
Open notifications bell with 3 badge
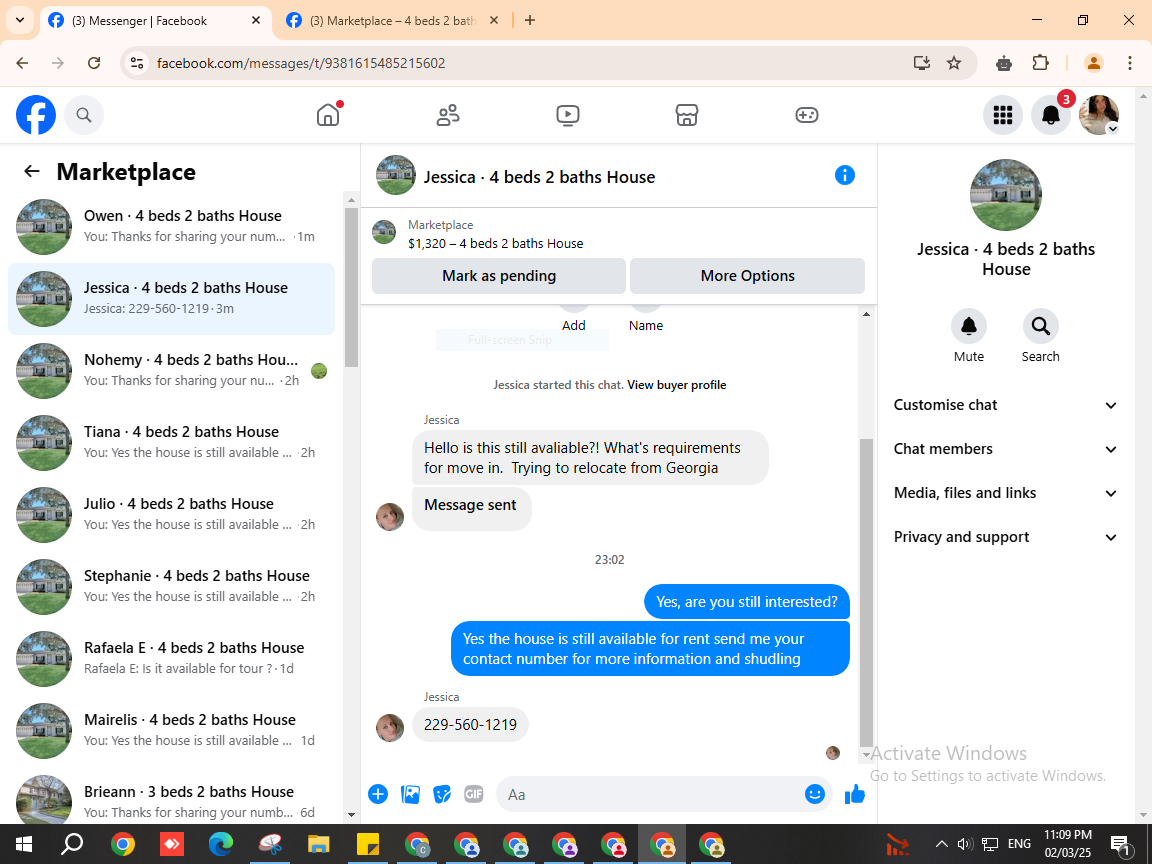[x=1051, y=115]
